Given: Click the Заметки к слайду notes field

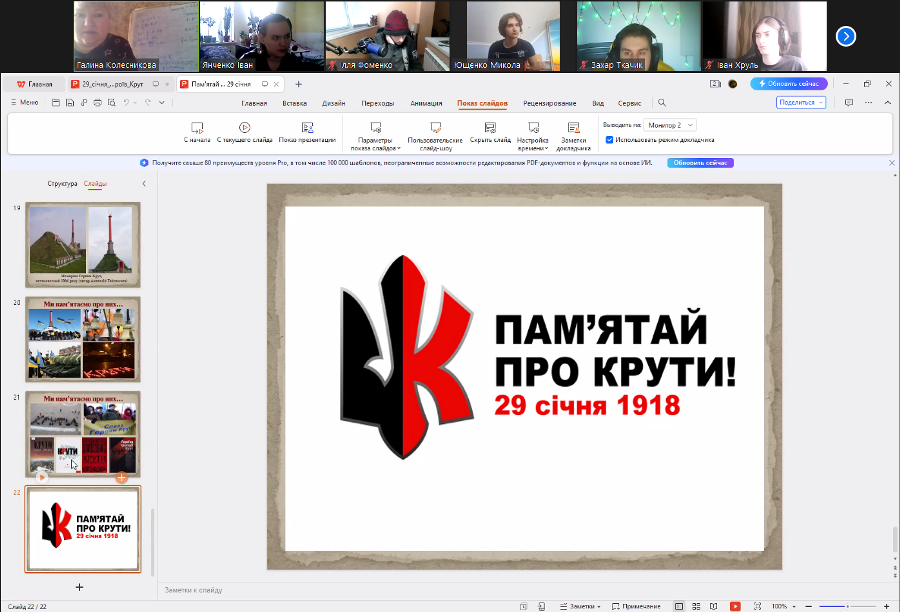Looking at the screenshot, I should (x=525, y=590).
